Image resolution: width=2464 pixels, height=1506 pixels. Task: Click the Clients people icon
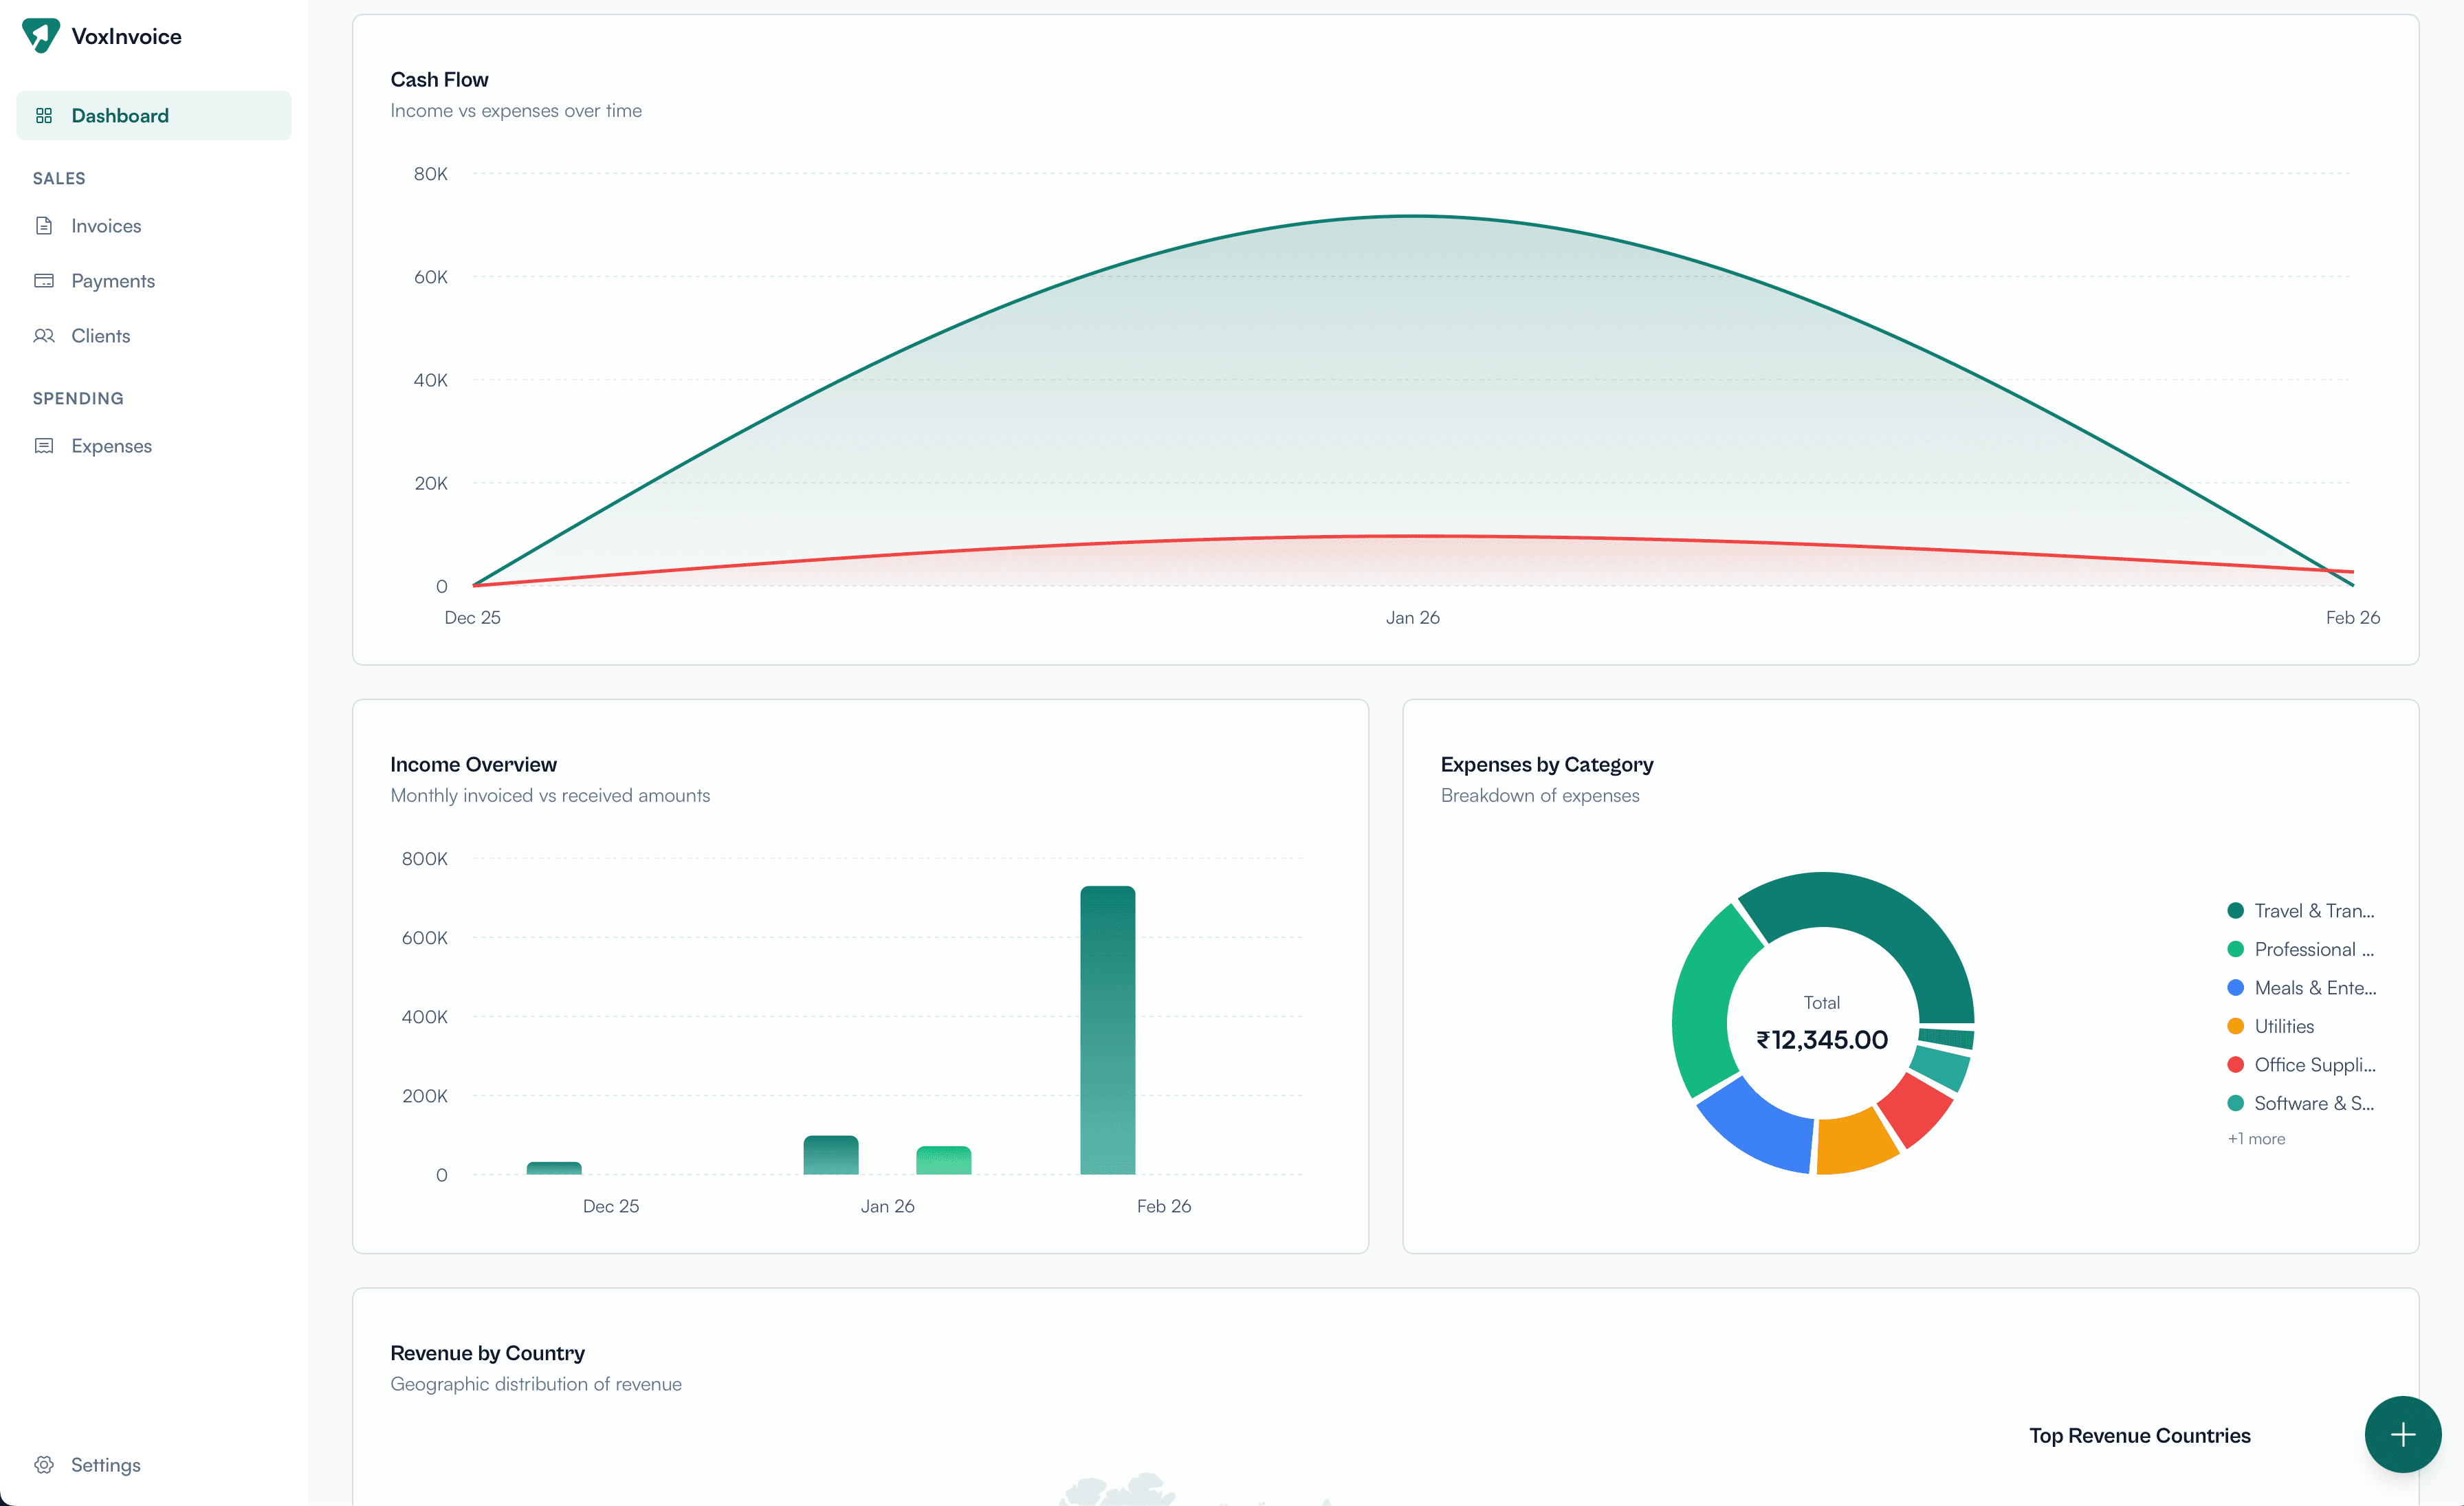[x=44, y=336]
